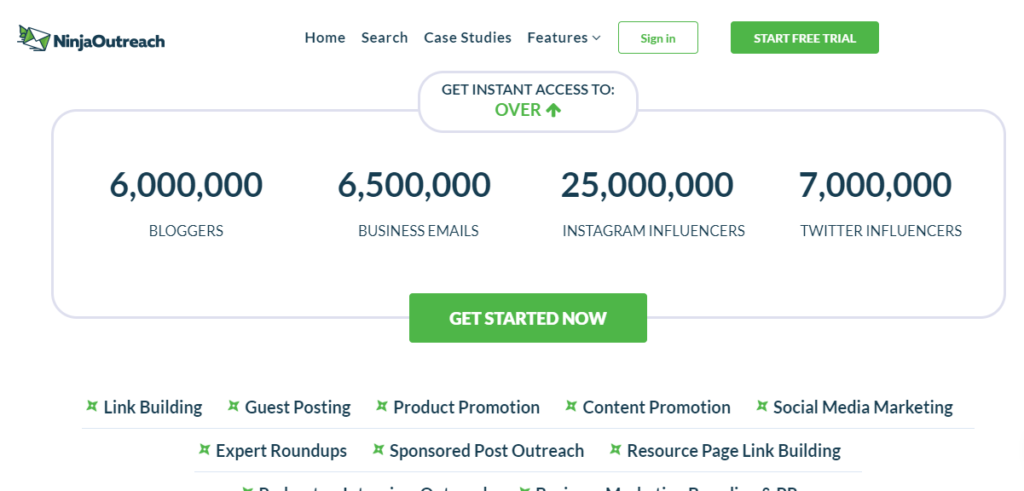Click the 6,000,000 bloggers statistic
The image size is (1024, 491).
tap(186, 185)
